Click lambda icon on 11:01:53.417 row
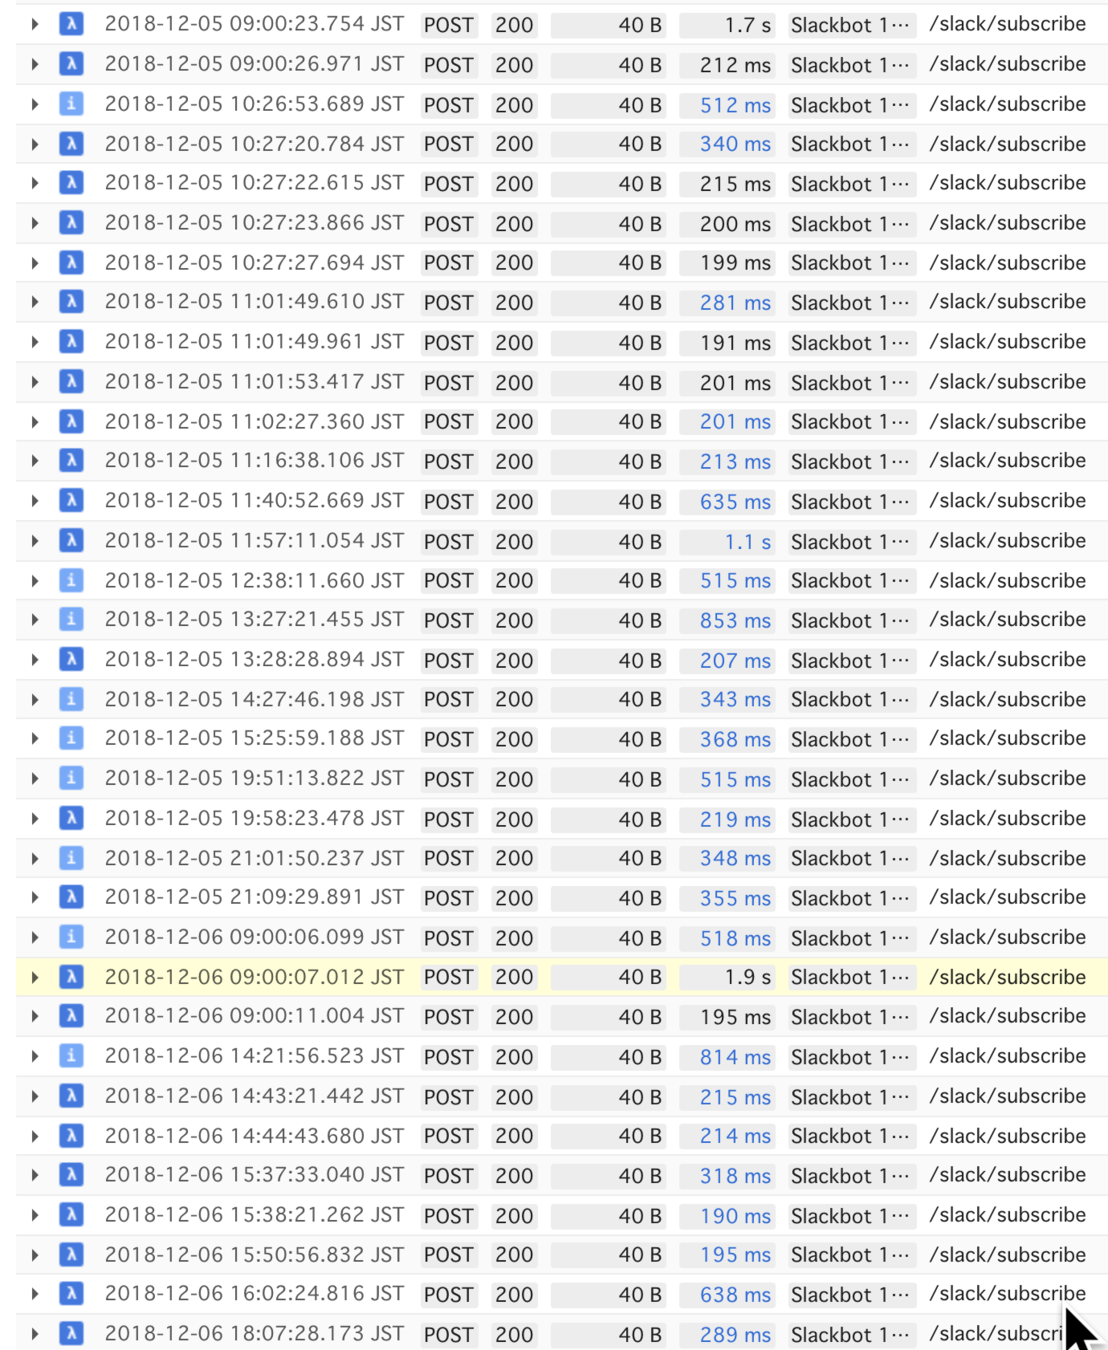The image size is (1108, 1350). (x=71, y=382)
